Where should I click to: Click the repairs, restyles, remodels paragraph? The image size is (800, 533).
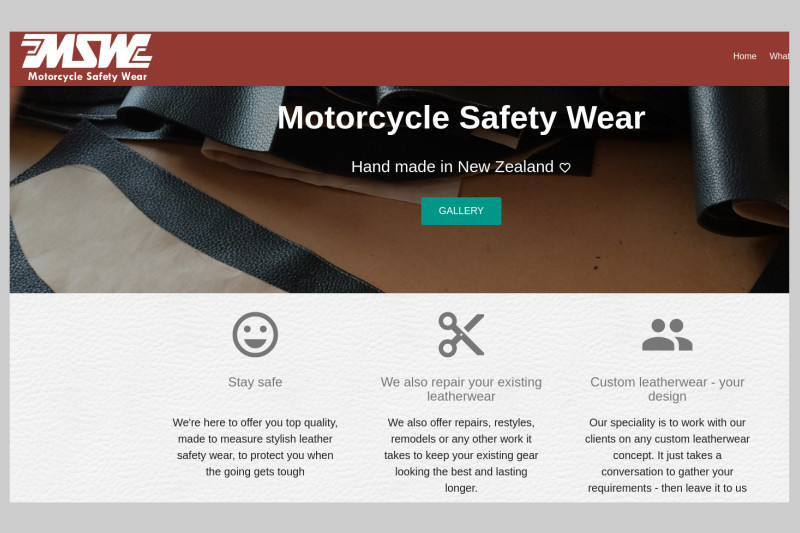[461, 455]
